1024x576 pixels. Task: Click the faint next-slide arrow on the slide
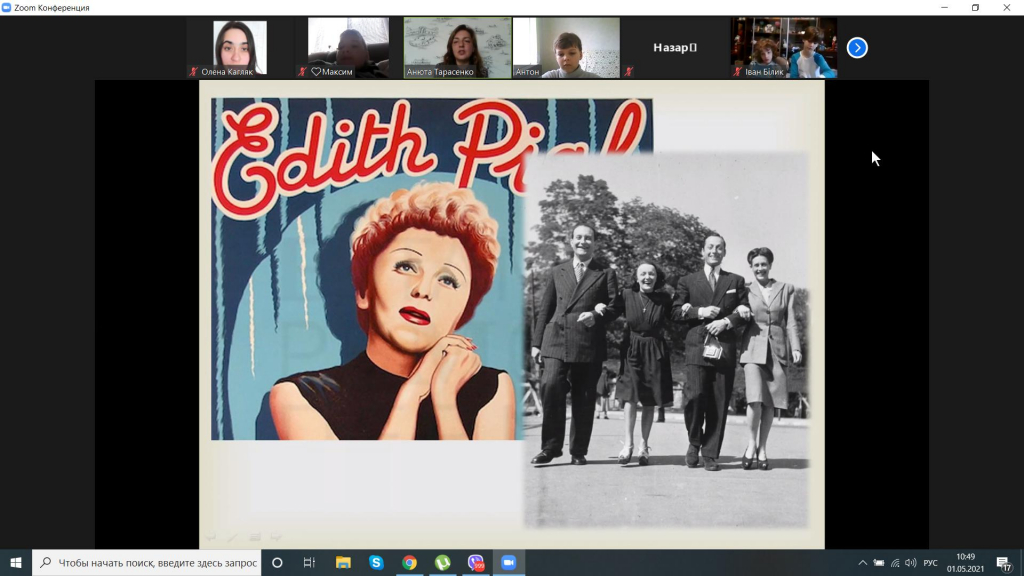(x=276, y=537)
